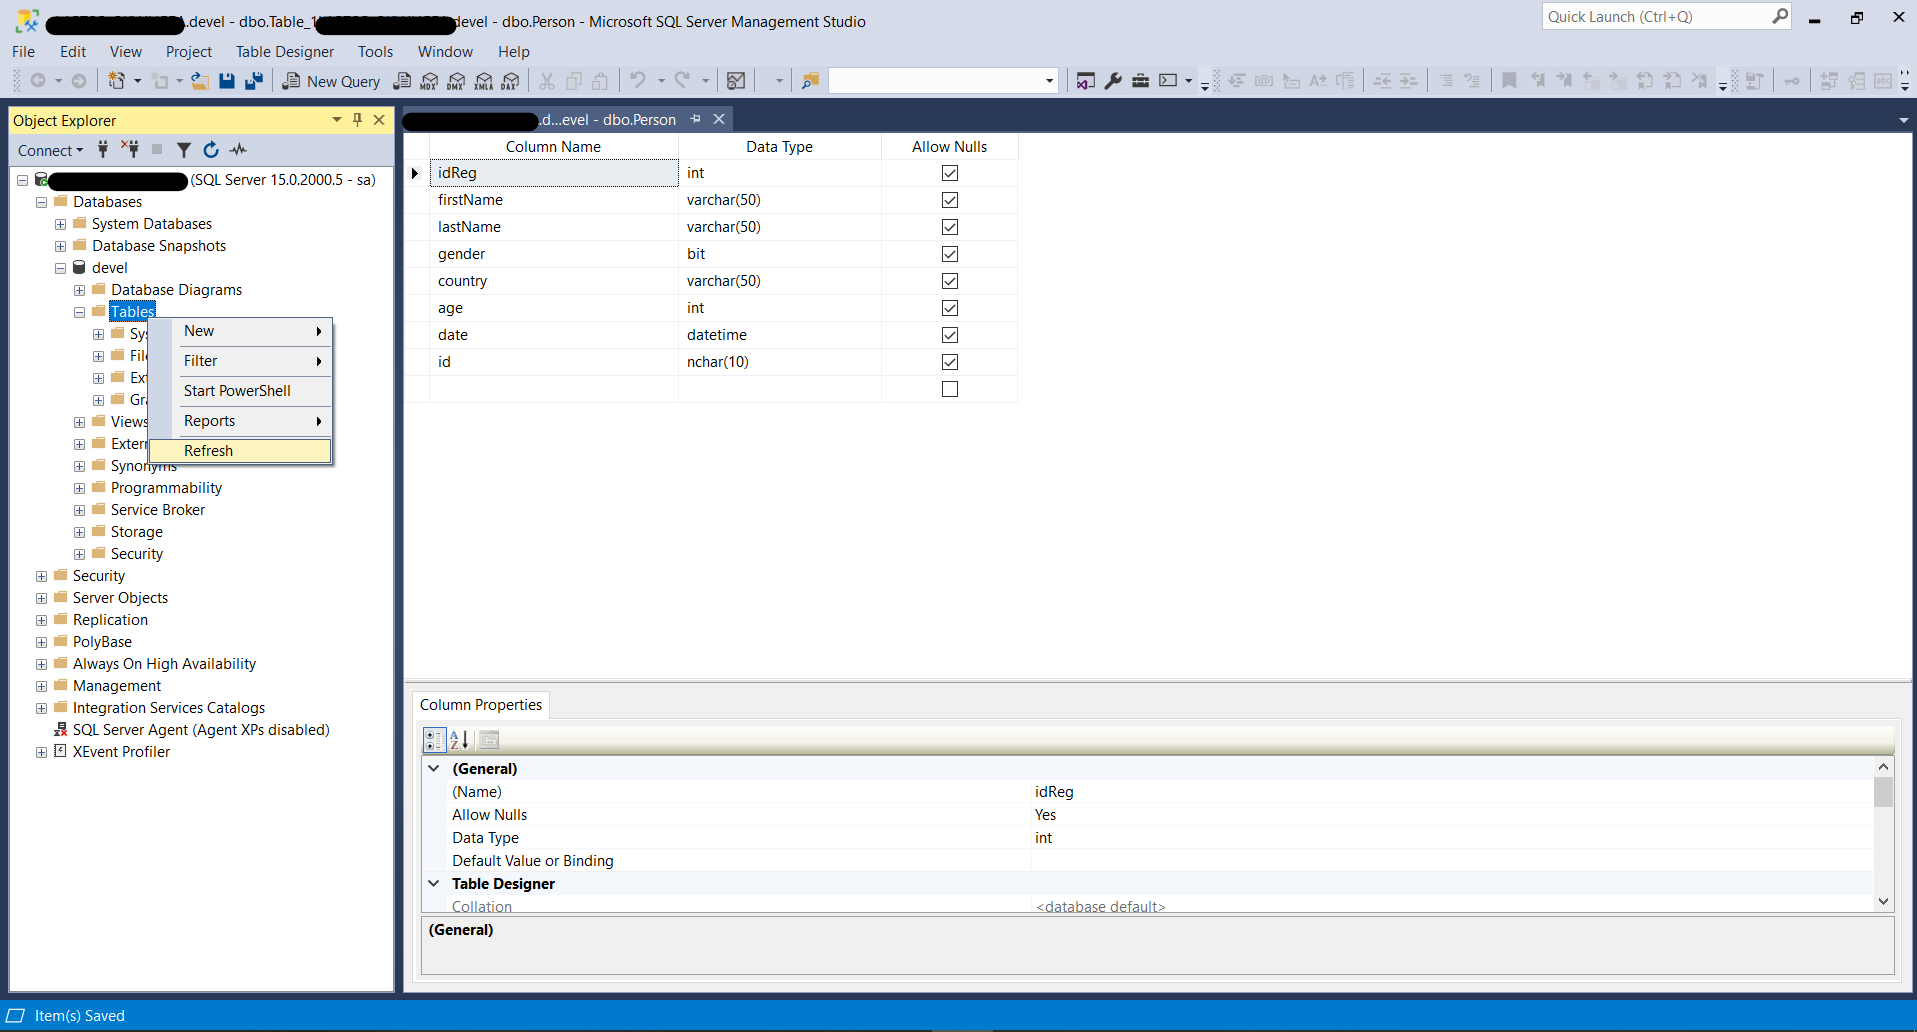Screen dimensions: 1917x1032
Task: Choose Start PowerShell in context menu
Action: click(237, 391)
